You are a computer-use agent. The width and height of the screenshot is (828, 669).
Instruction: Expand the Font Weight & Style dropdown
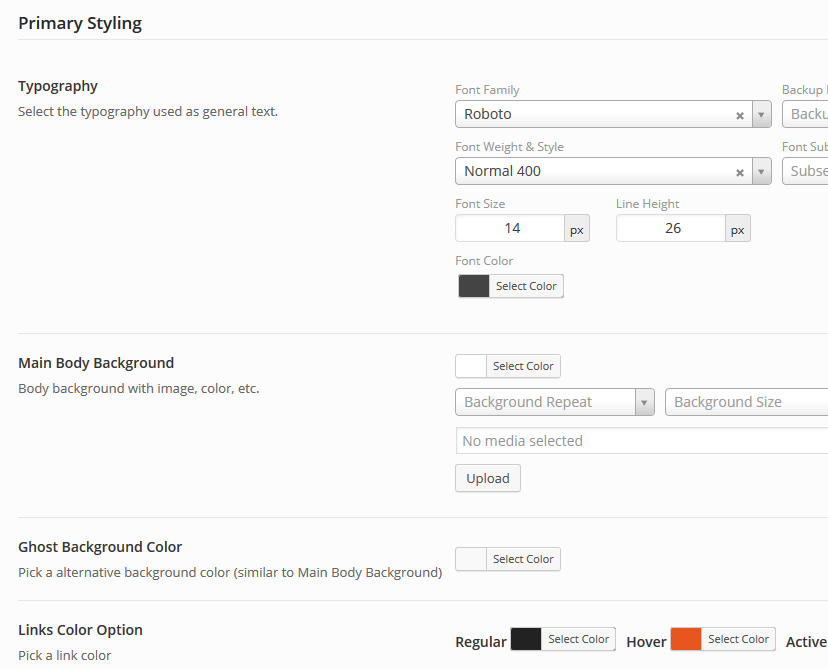click(x=761, y=172)
